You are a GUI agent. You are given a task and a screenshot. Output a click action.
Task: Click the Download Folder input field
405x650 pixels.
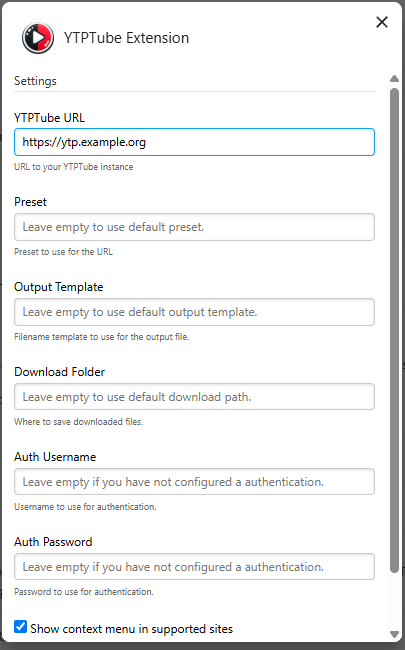(194, 397)
